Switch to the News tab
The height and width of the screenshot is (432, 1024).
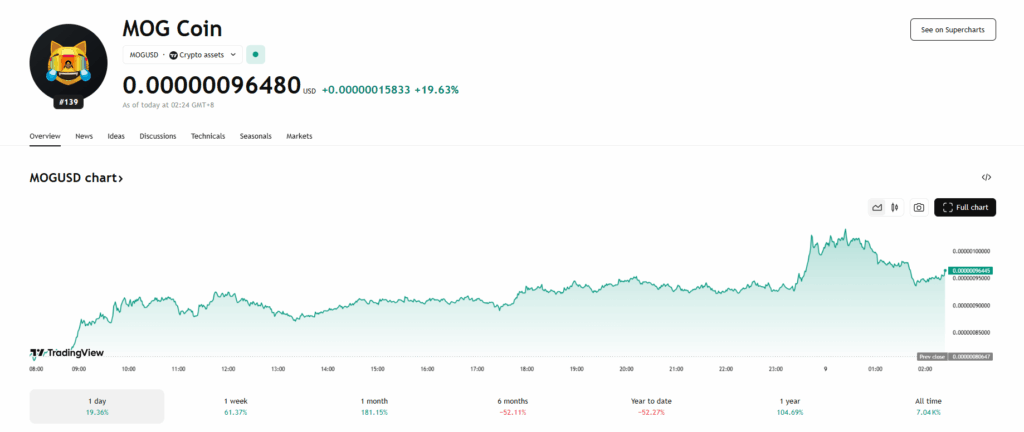tap(84, 136)
